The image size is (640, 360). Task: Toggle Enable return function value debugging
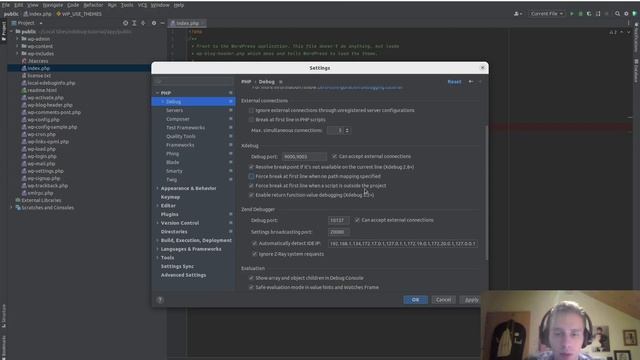pyautogui.click(x=251, y=195)
